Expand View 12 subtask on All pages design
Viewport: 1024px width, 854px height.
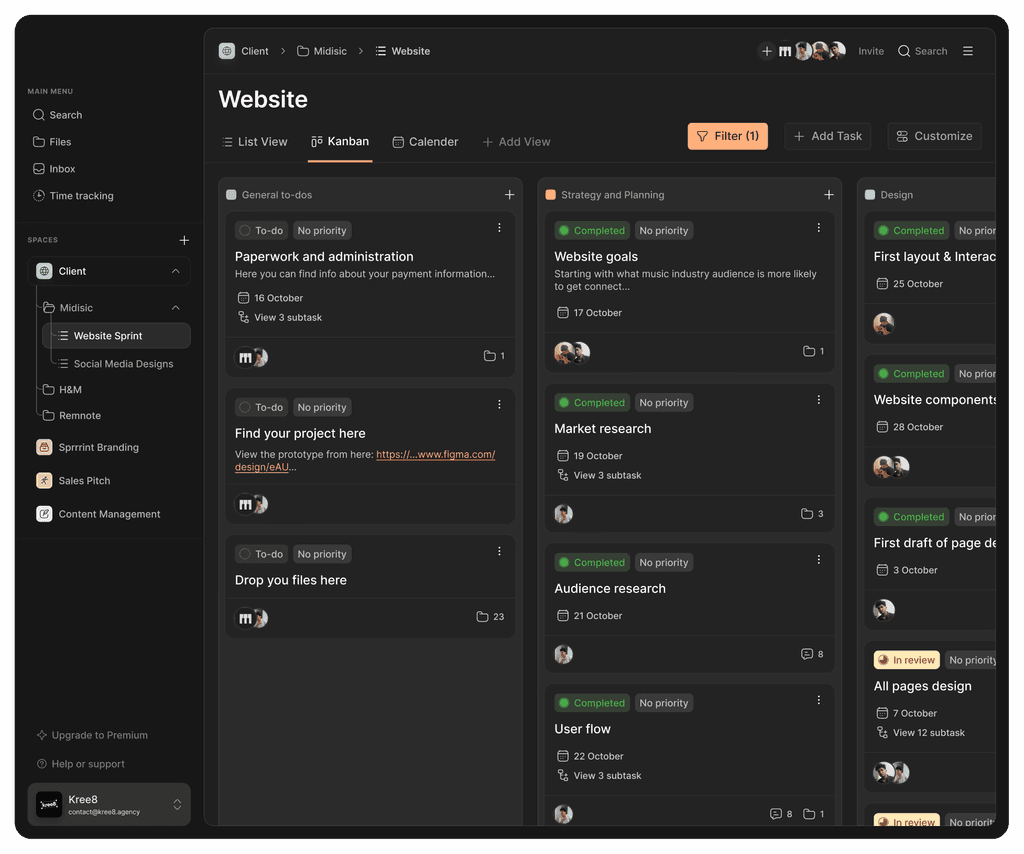[920, 733]
